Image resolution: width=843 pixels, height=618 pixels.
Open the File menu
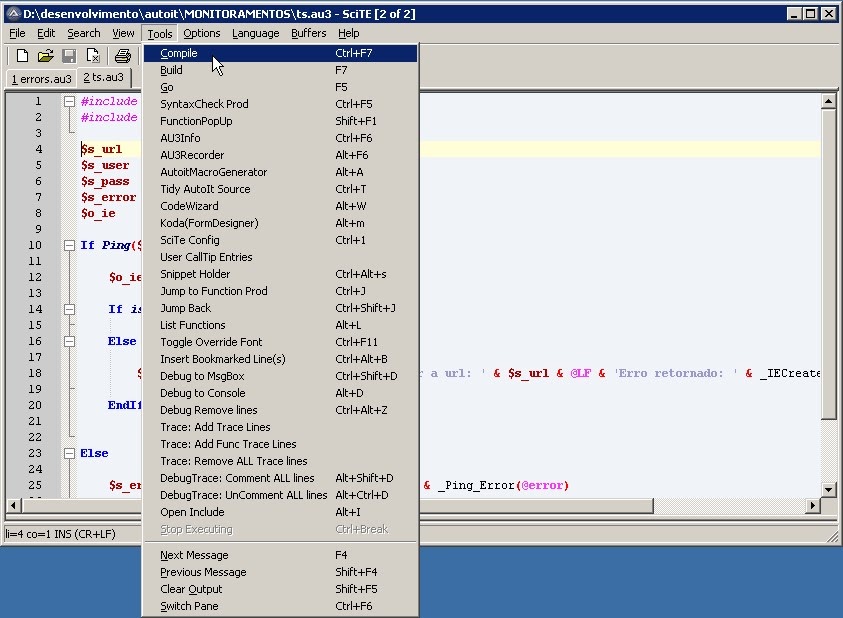click(17, 33)
